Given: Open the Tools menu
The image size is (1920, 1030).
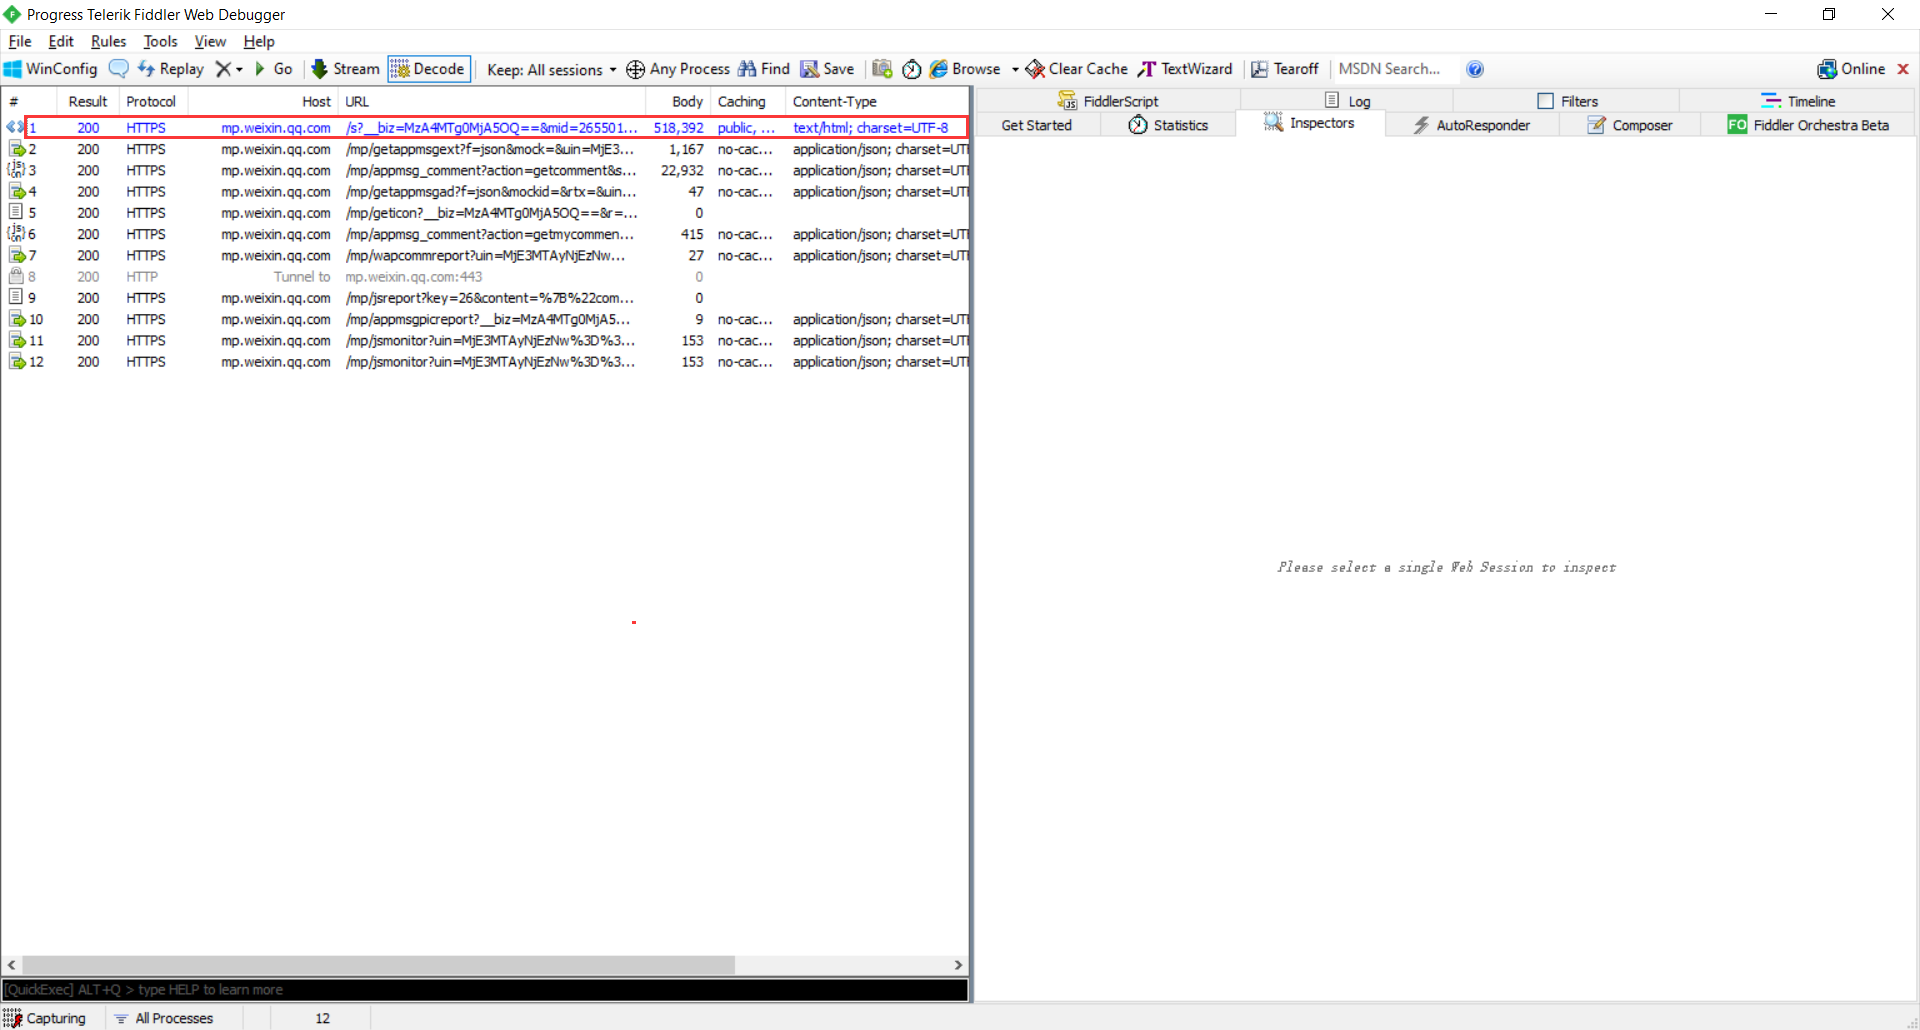Looking at the screenshot, I should tap(160, 41).
